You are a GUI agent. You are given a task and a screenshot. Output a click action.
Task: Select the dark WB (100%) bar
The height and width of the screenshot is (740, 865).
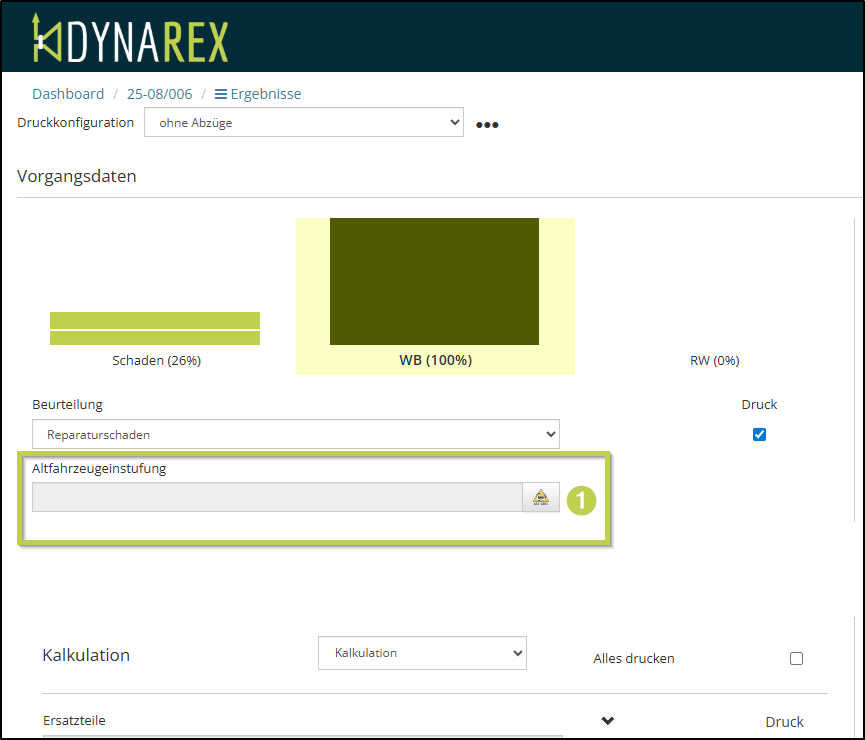click(434, 281)
